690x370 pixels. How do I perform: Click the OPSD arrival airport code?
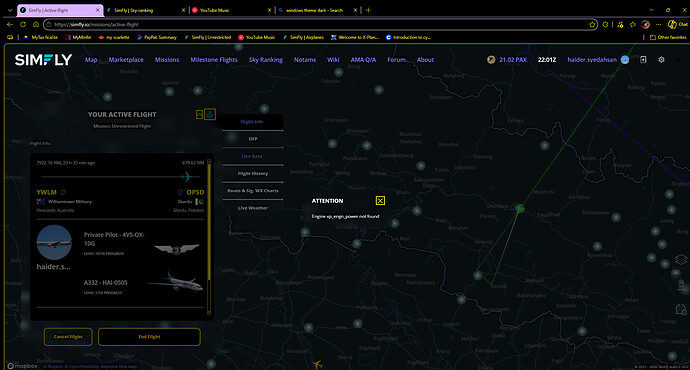coord(195,192)
